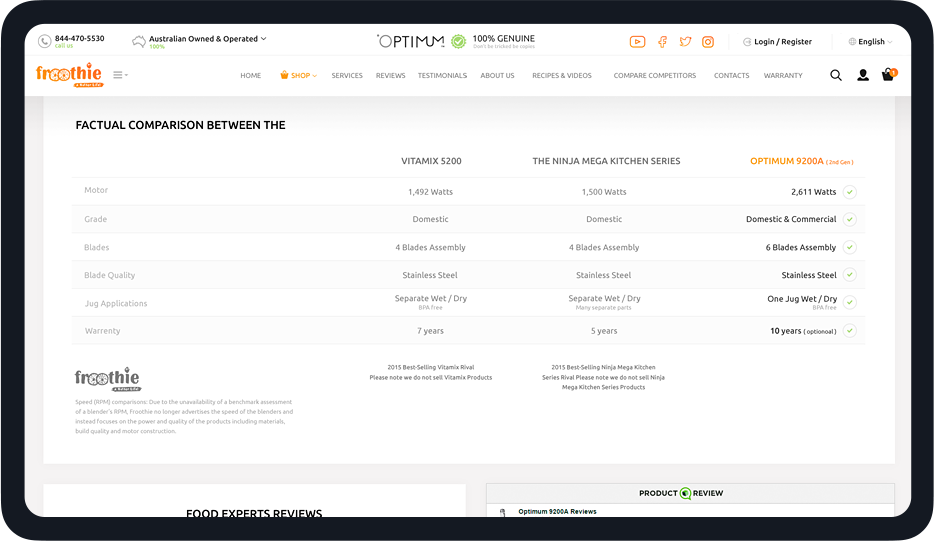
Task: Click the Froothie logo in navbar
Action: tap(68, 75)
